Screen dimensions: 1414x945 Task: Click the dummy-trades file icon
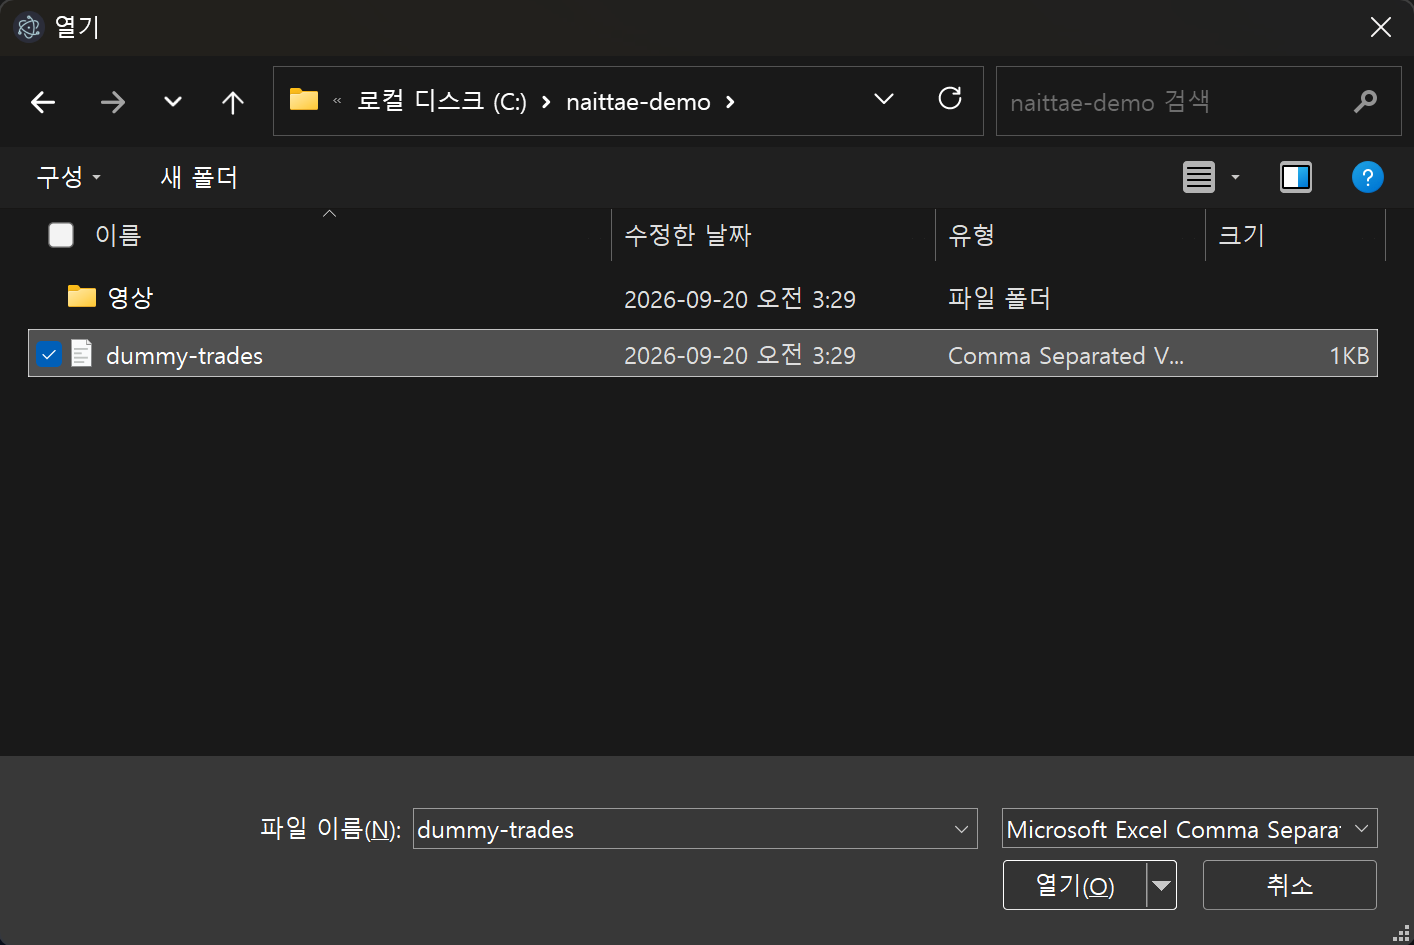(x=82, y=353)
